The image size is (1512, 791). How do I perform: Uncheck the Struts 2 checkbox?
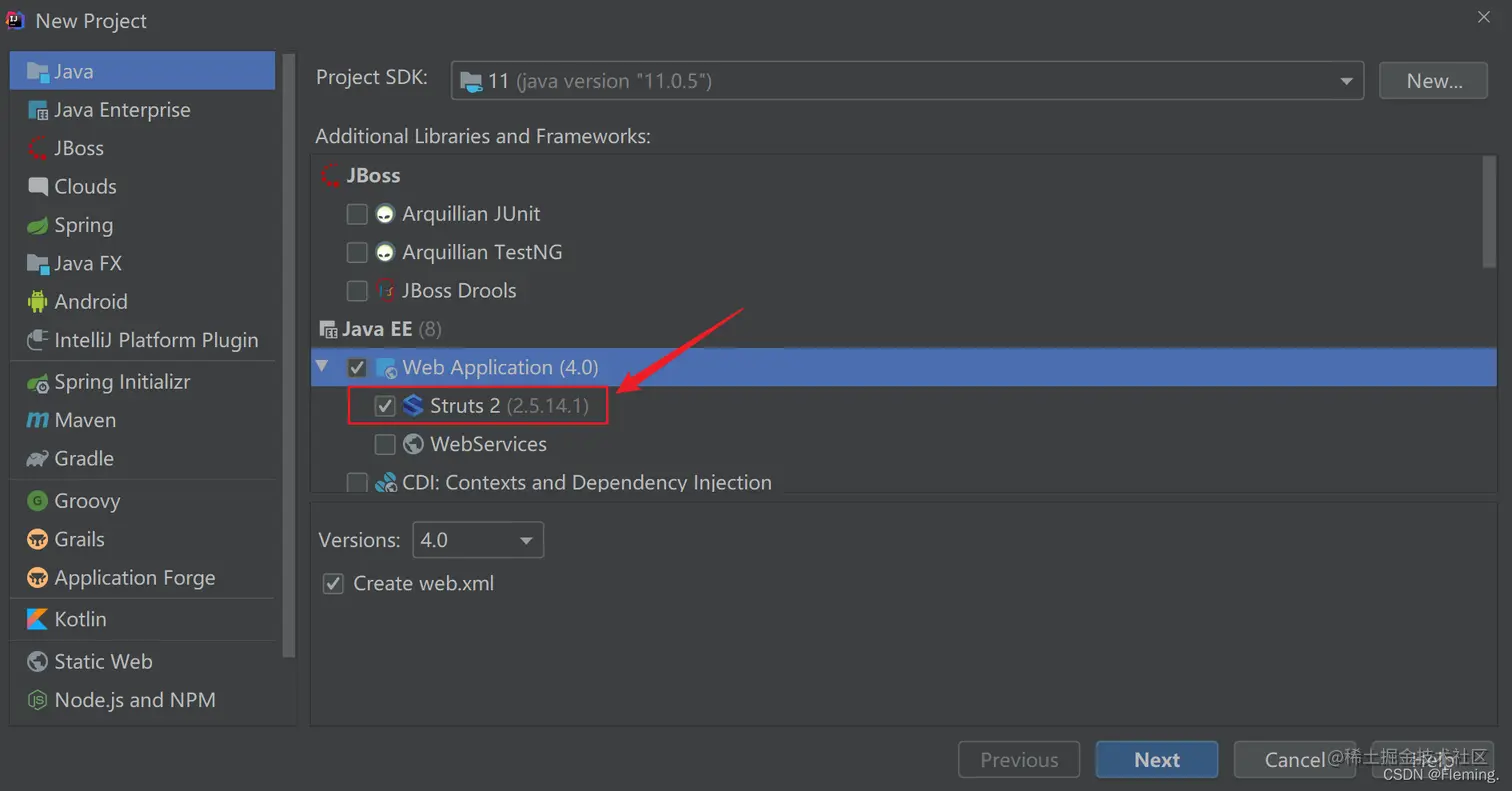(x=385, y=405)
